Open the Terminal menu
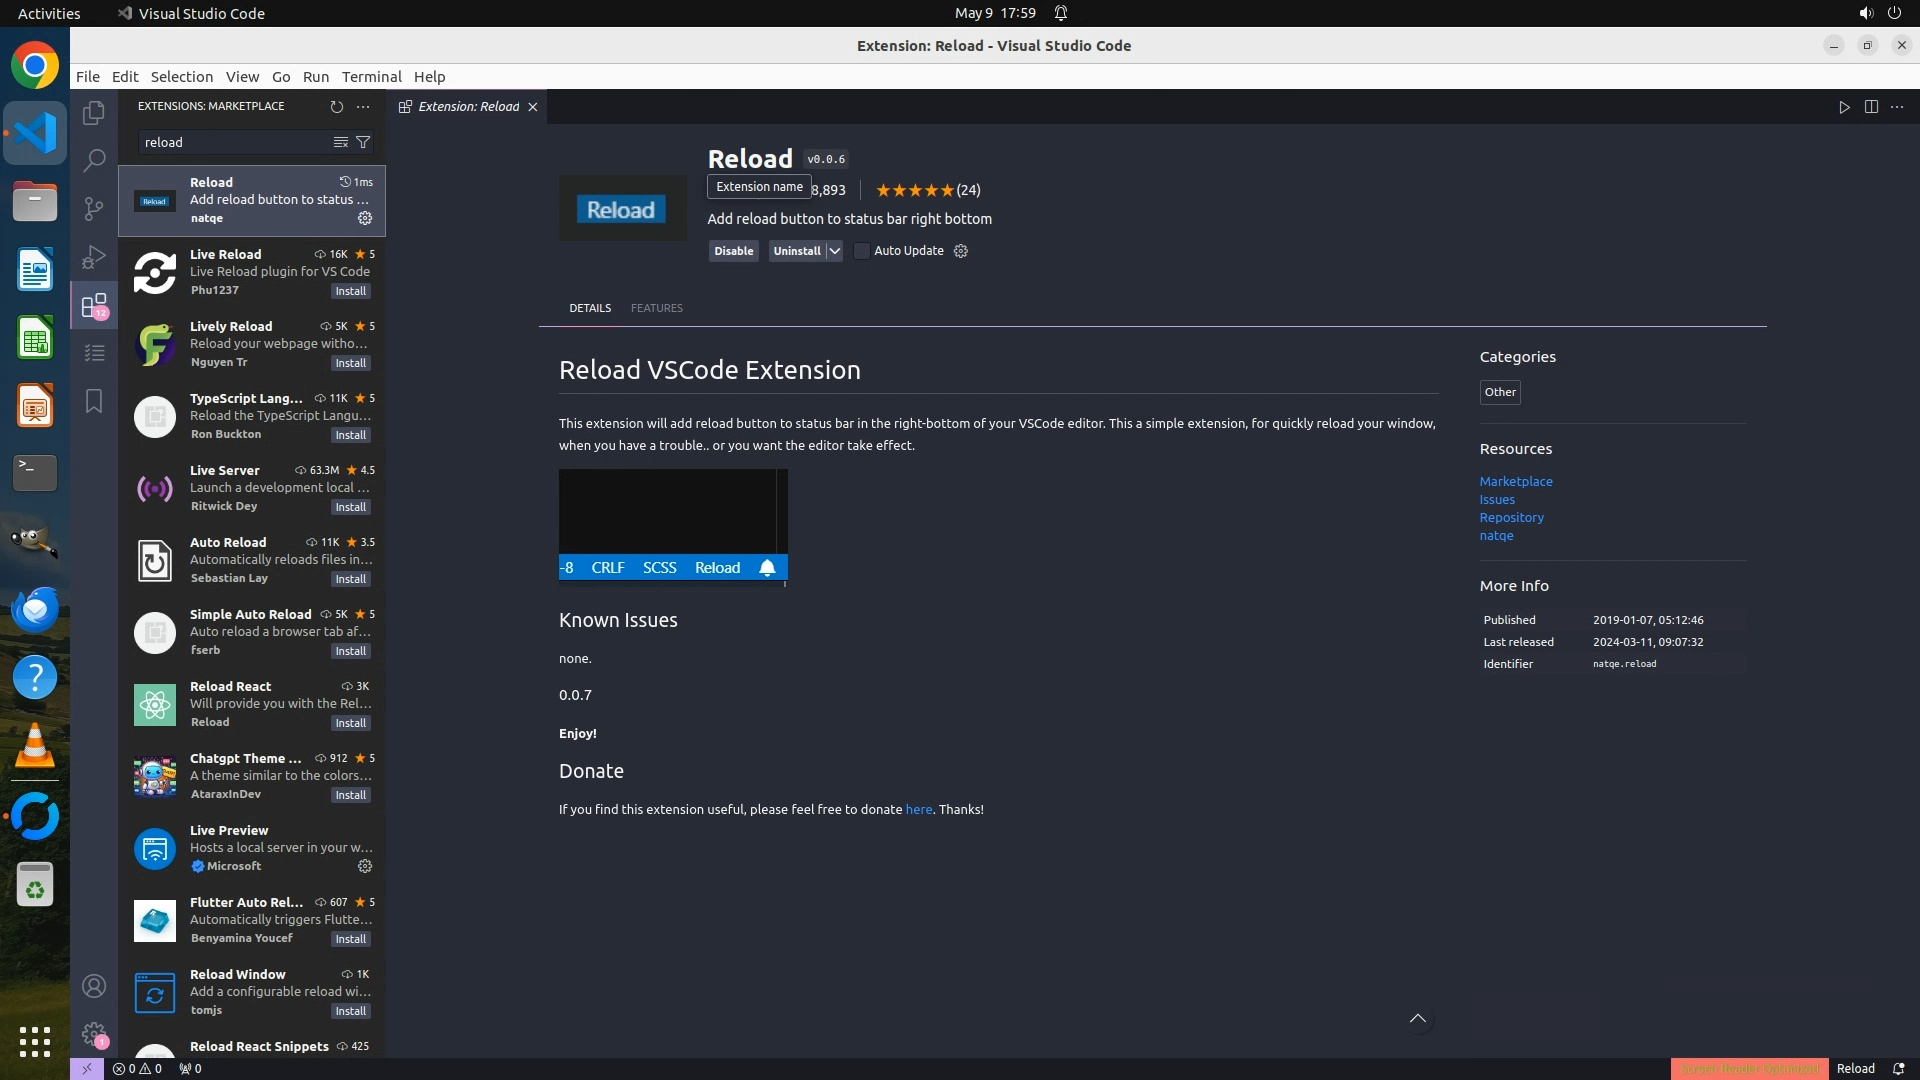This screenshot has width=1920, height=1080. pyautogui.click(x=371, y=77)
